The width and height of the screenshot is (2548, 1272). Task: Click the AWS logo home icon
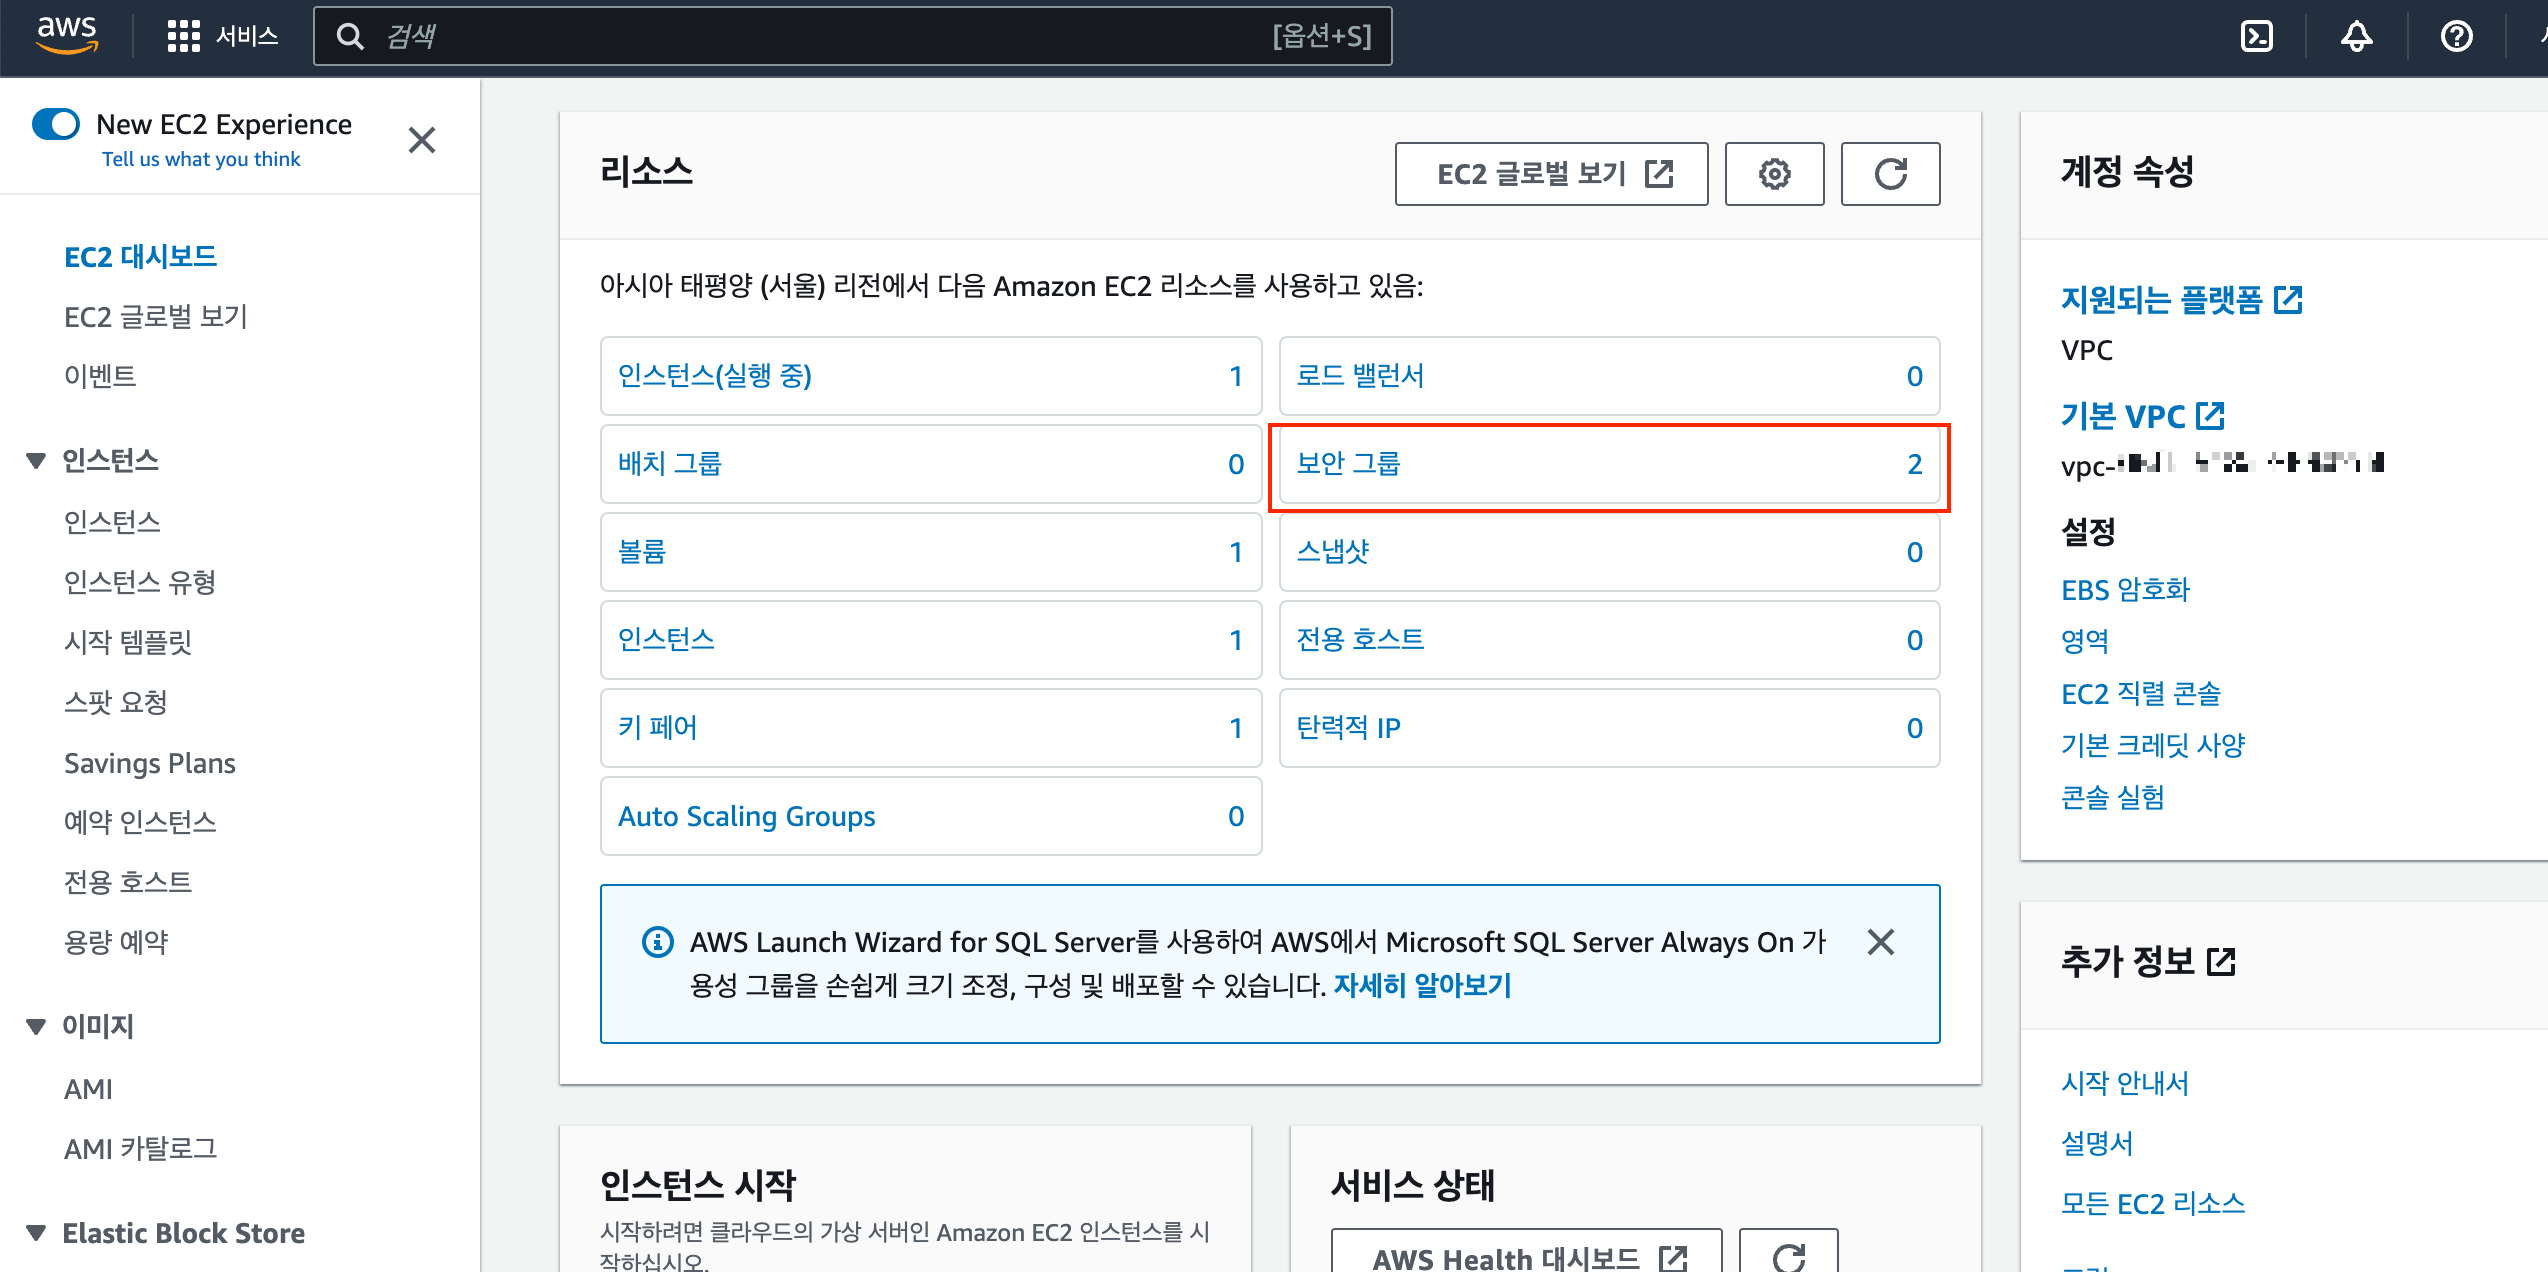point(67,34)
